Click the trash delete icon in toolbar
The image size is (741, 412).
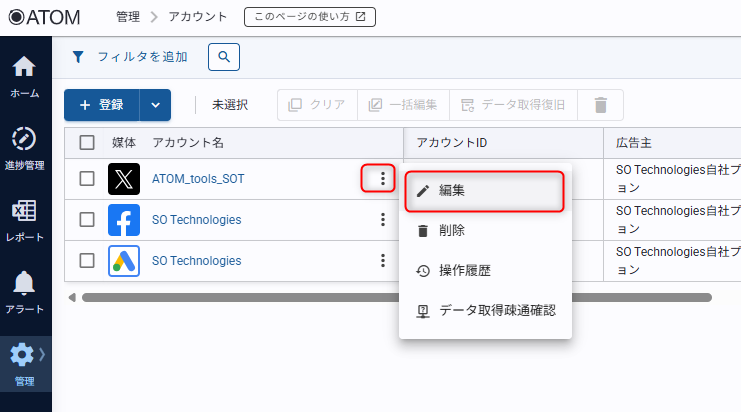(x=600, y=105)
